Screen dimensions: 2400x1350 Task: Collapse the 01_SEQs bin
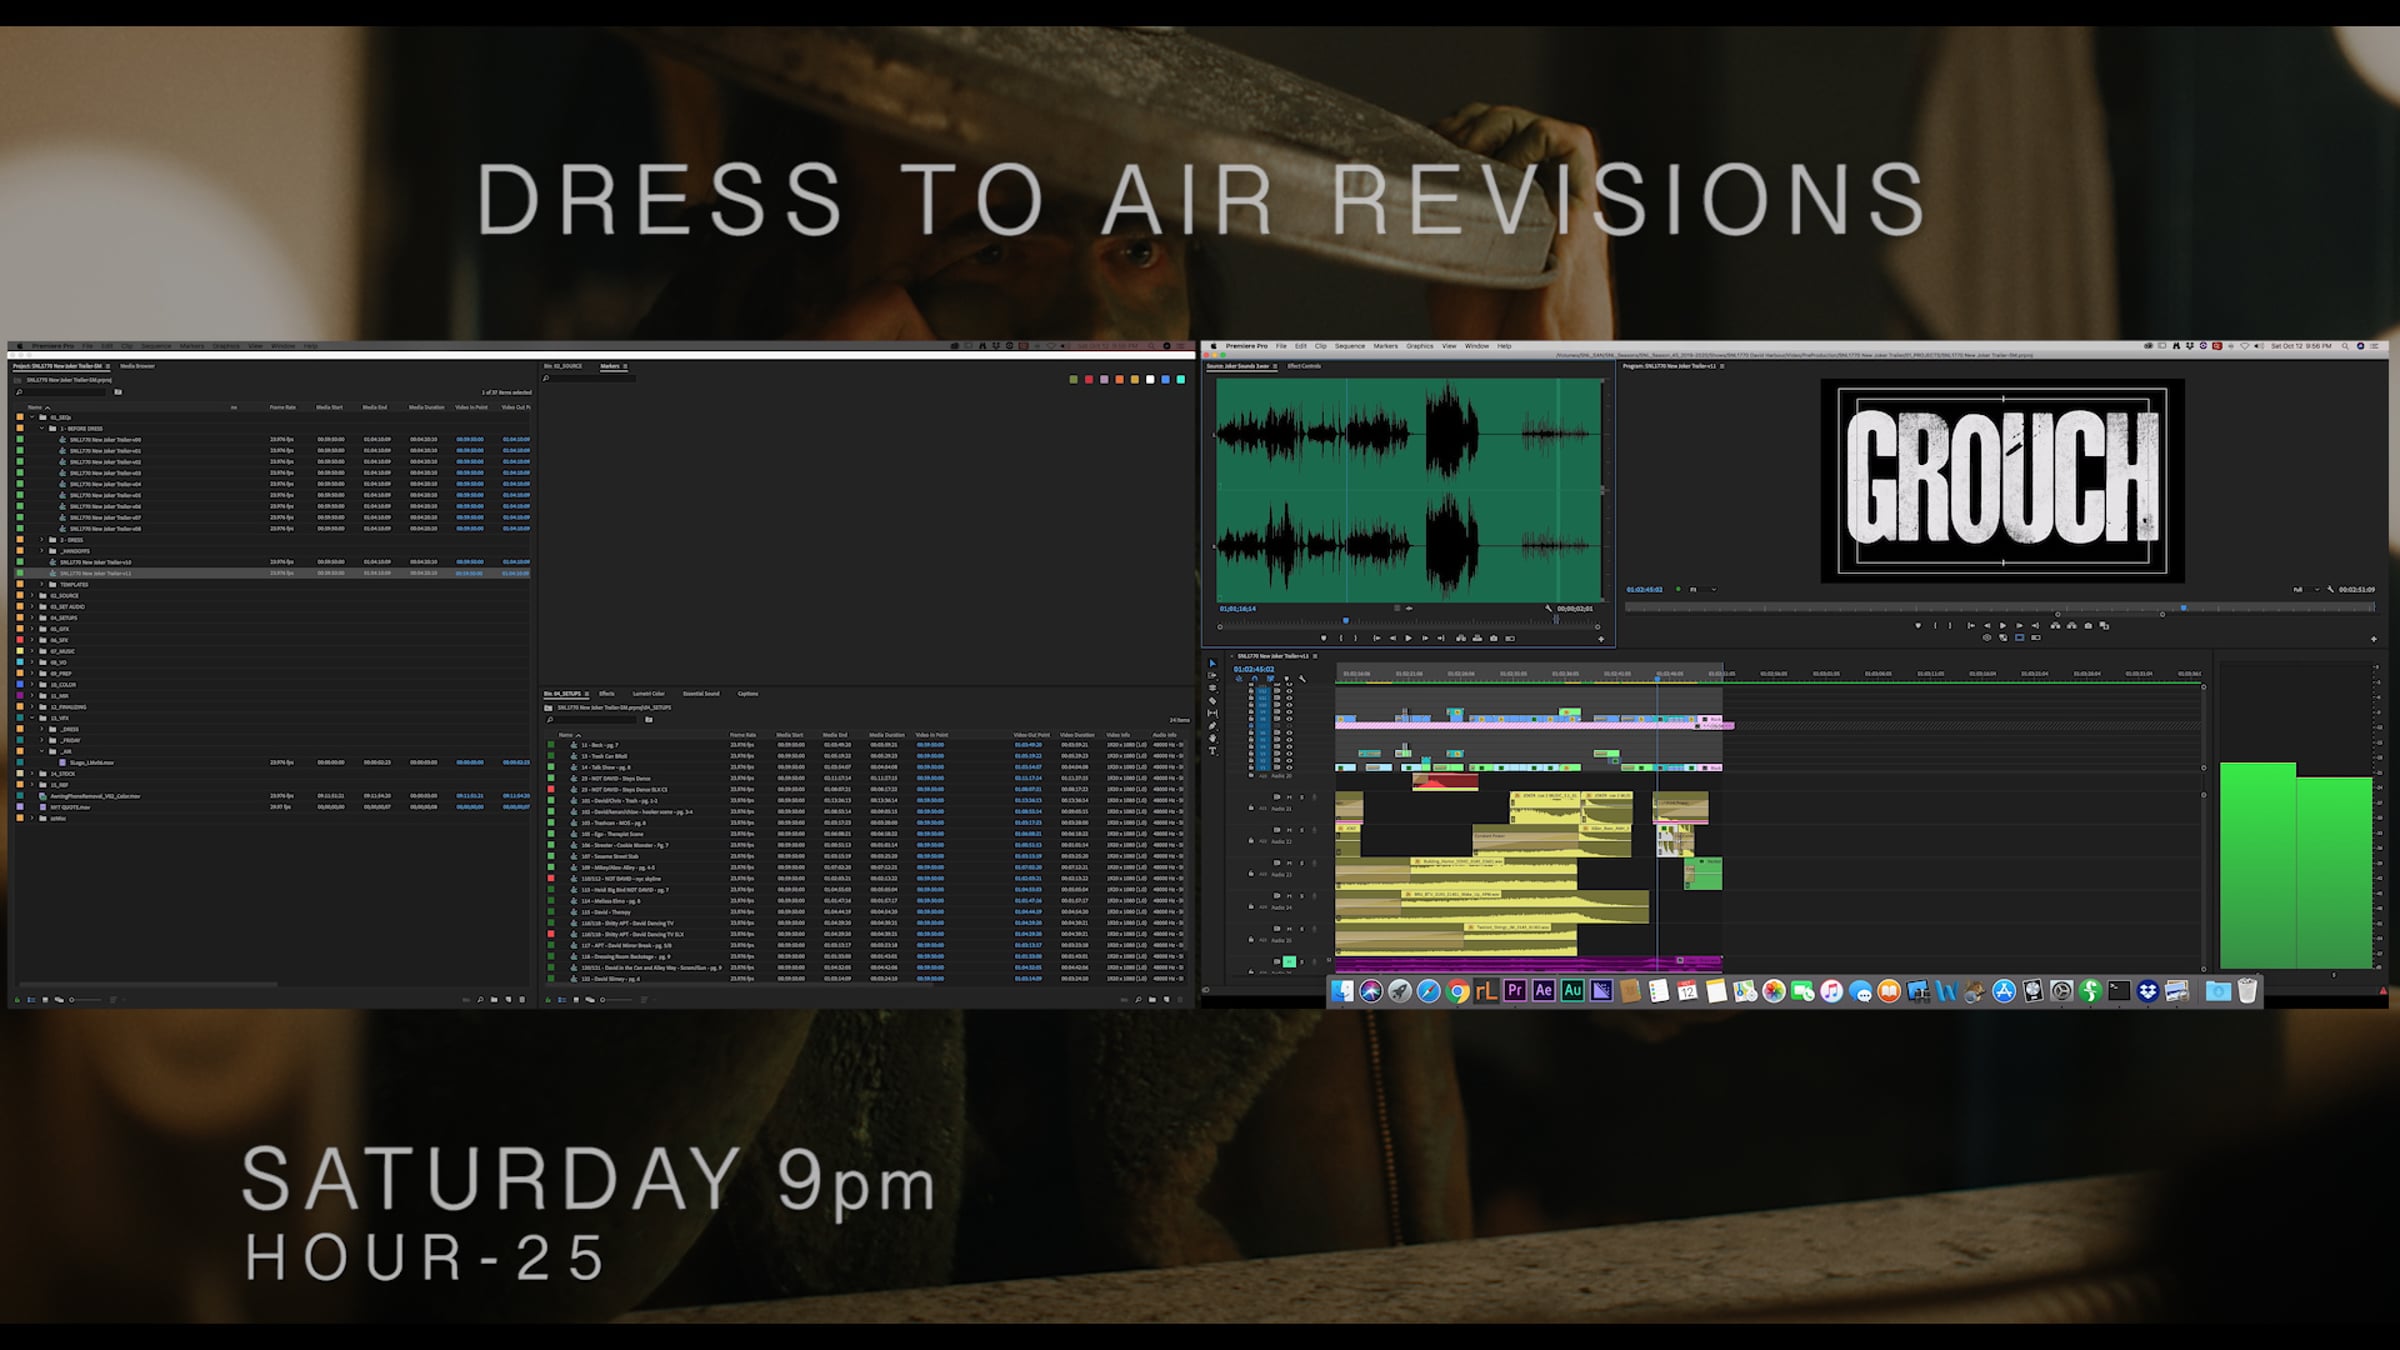click(x=32, y=417)
